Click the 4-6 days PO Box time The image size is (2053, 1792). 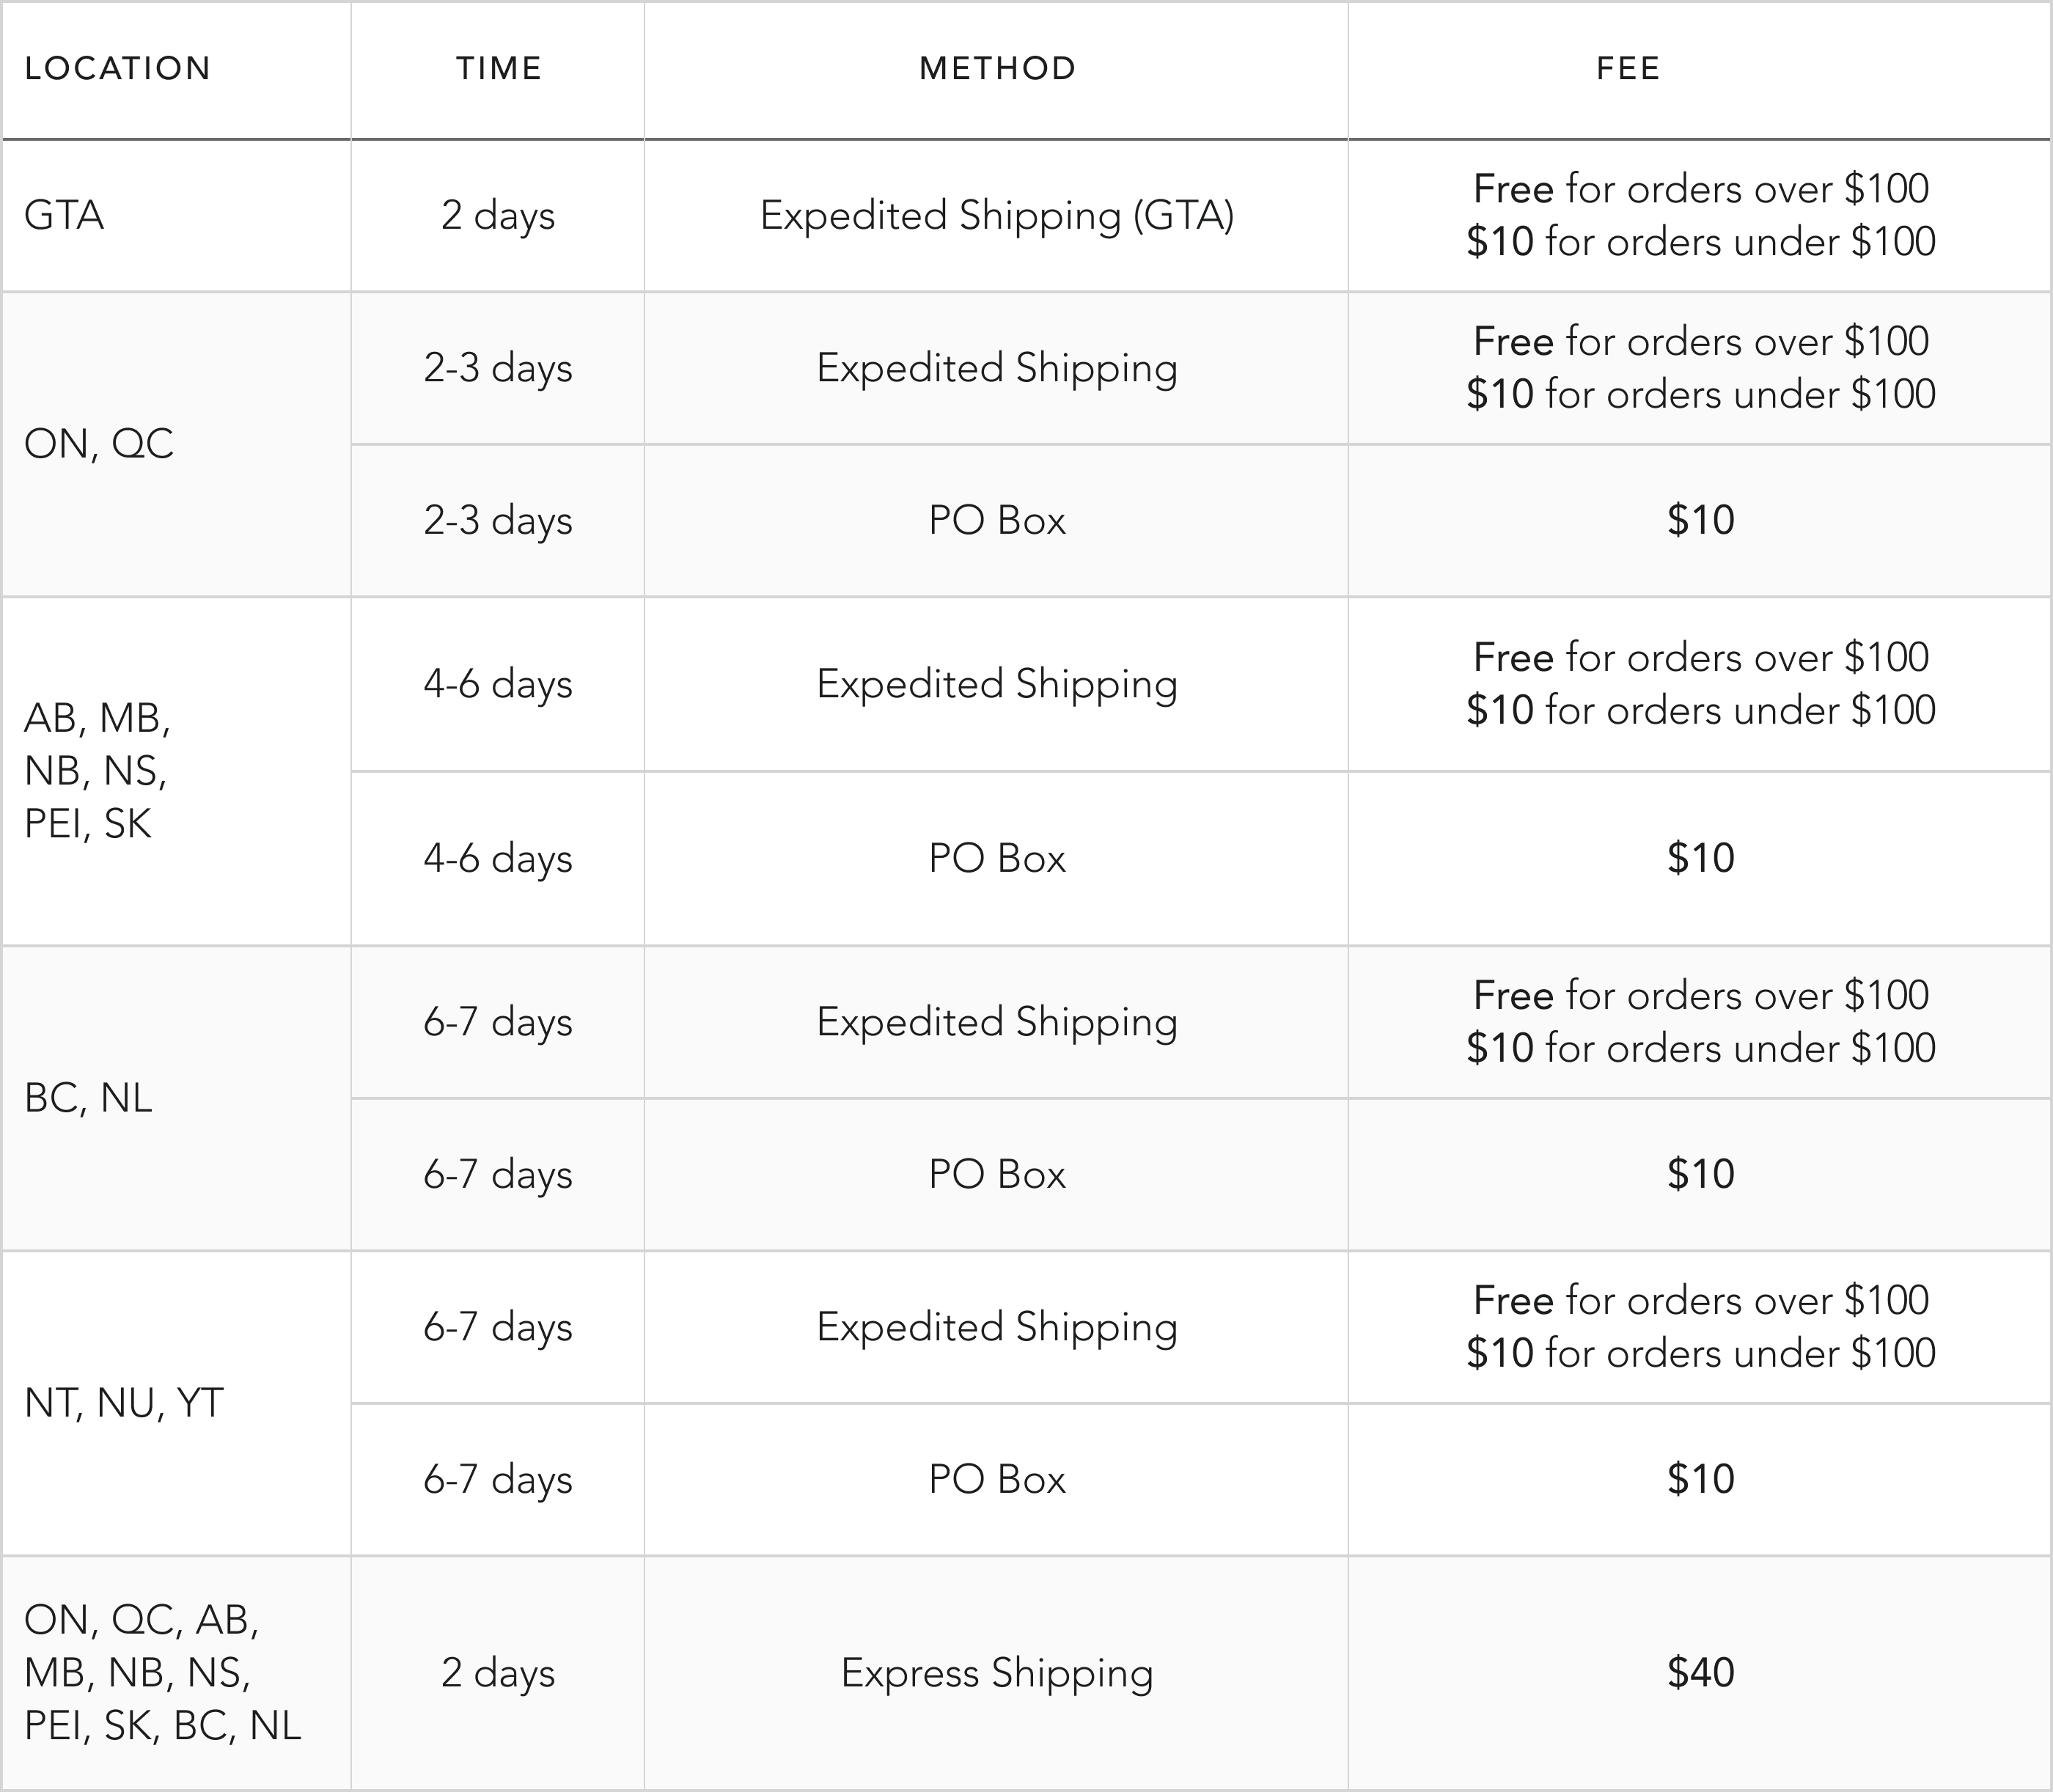point(498,859)
